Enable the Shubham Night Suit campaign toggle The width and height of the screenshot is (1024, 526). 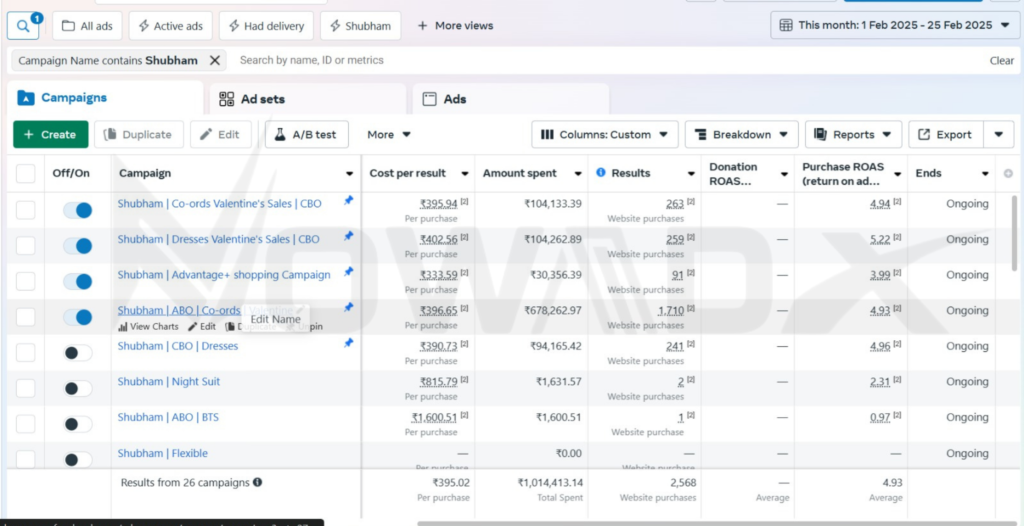(77, 388)
